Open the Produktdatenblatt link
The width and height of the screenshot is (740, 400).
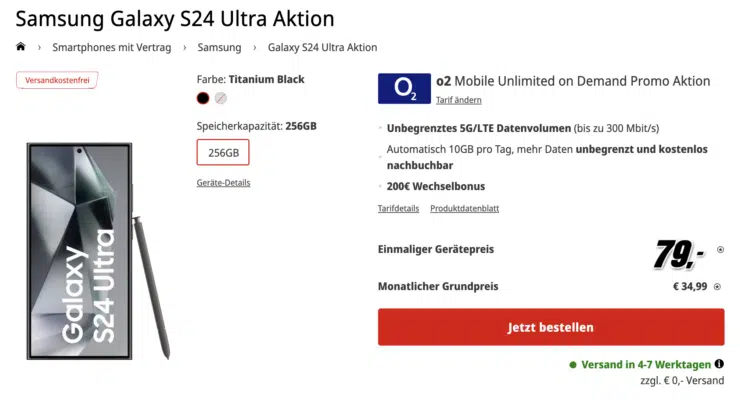(x=464, y=208)
